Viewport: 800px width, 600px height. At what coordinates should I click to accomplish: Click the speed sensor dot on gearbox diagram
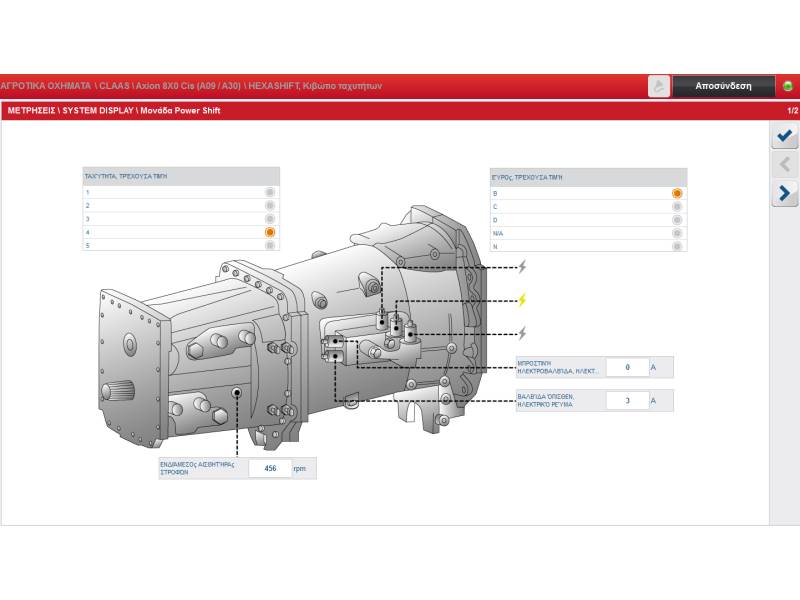click(237, 393)
